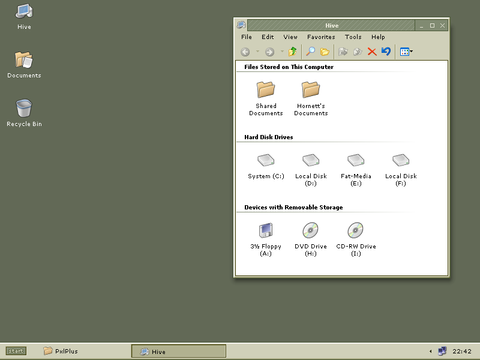
Task: Click the Start button
Action: 16,351
